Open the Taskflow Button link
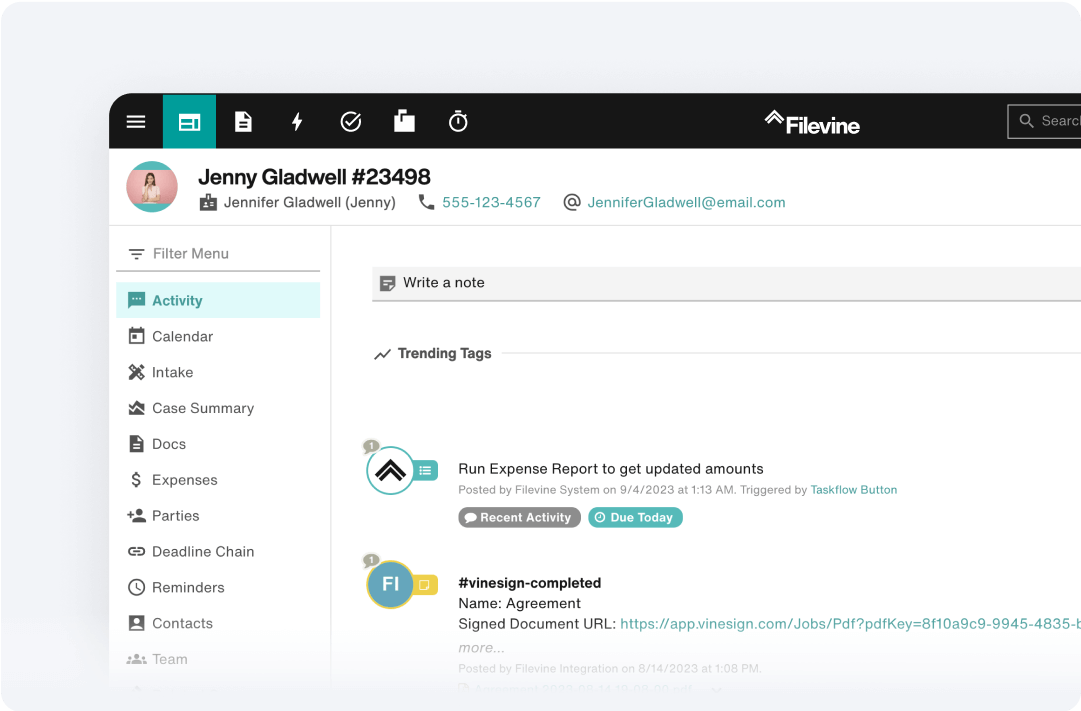Image resolution: width=1081 pixels, height=711 pixels. click(853, 490)
